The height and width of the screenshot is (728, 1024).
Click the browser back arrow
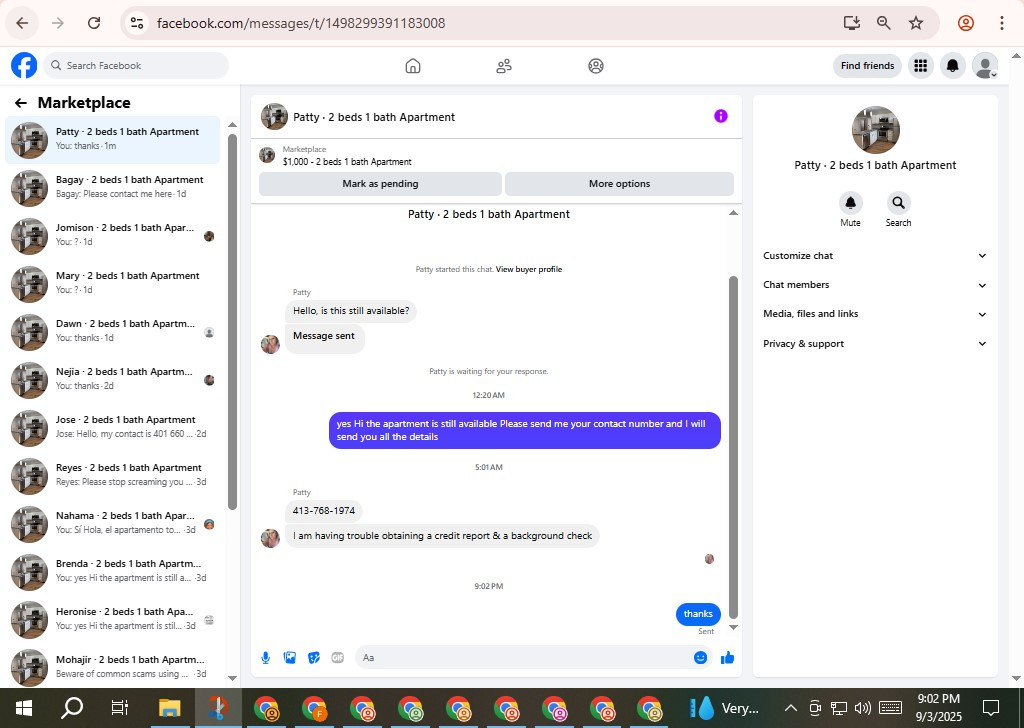coord(22,24)
